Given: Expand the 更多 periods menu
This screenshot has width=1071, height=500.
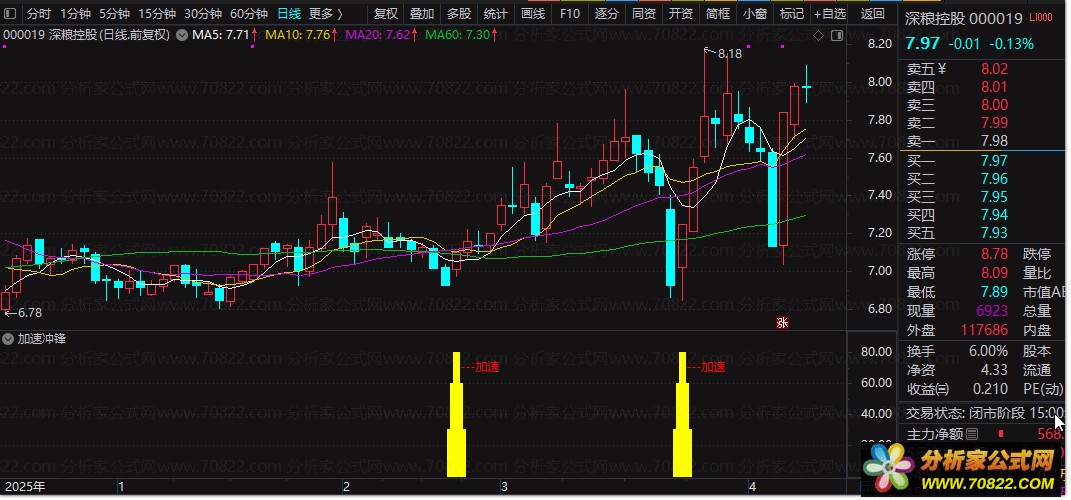Looking at the screenshot, I should pos(326,14).
